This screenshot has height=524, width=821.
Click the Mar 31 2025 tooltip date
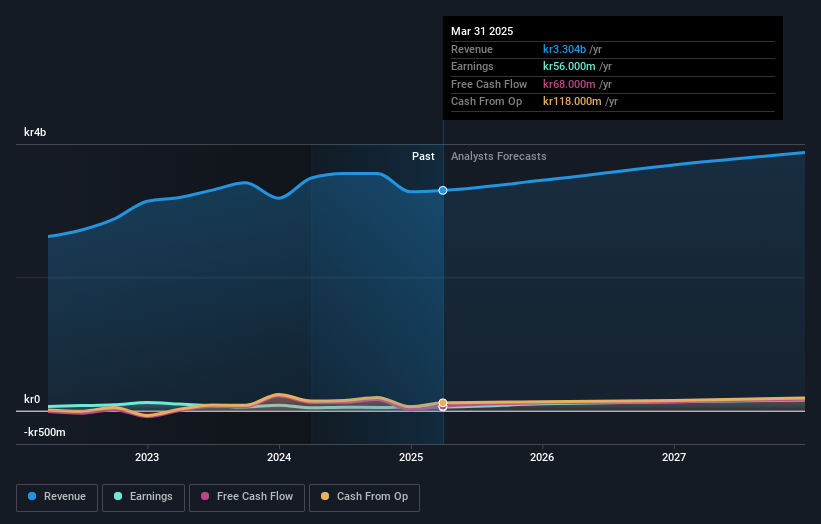coord(482,31)
